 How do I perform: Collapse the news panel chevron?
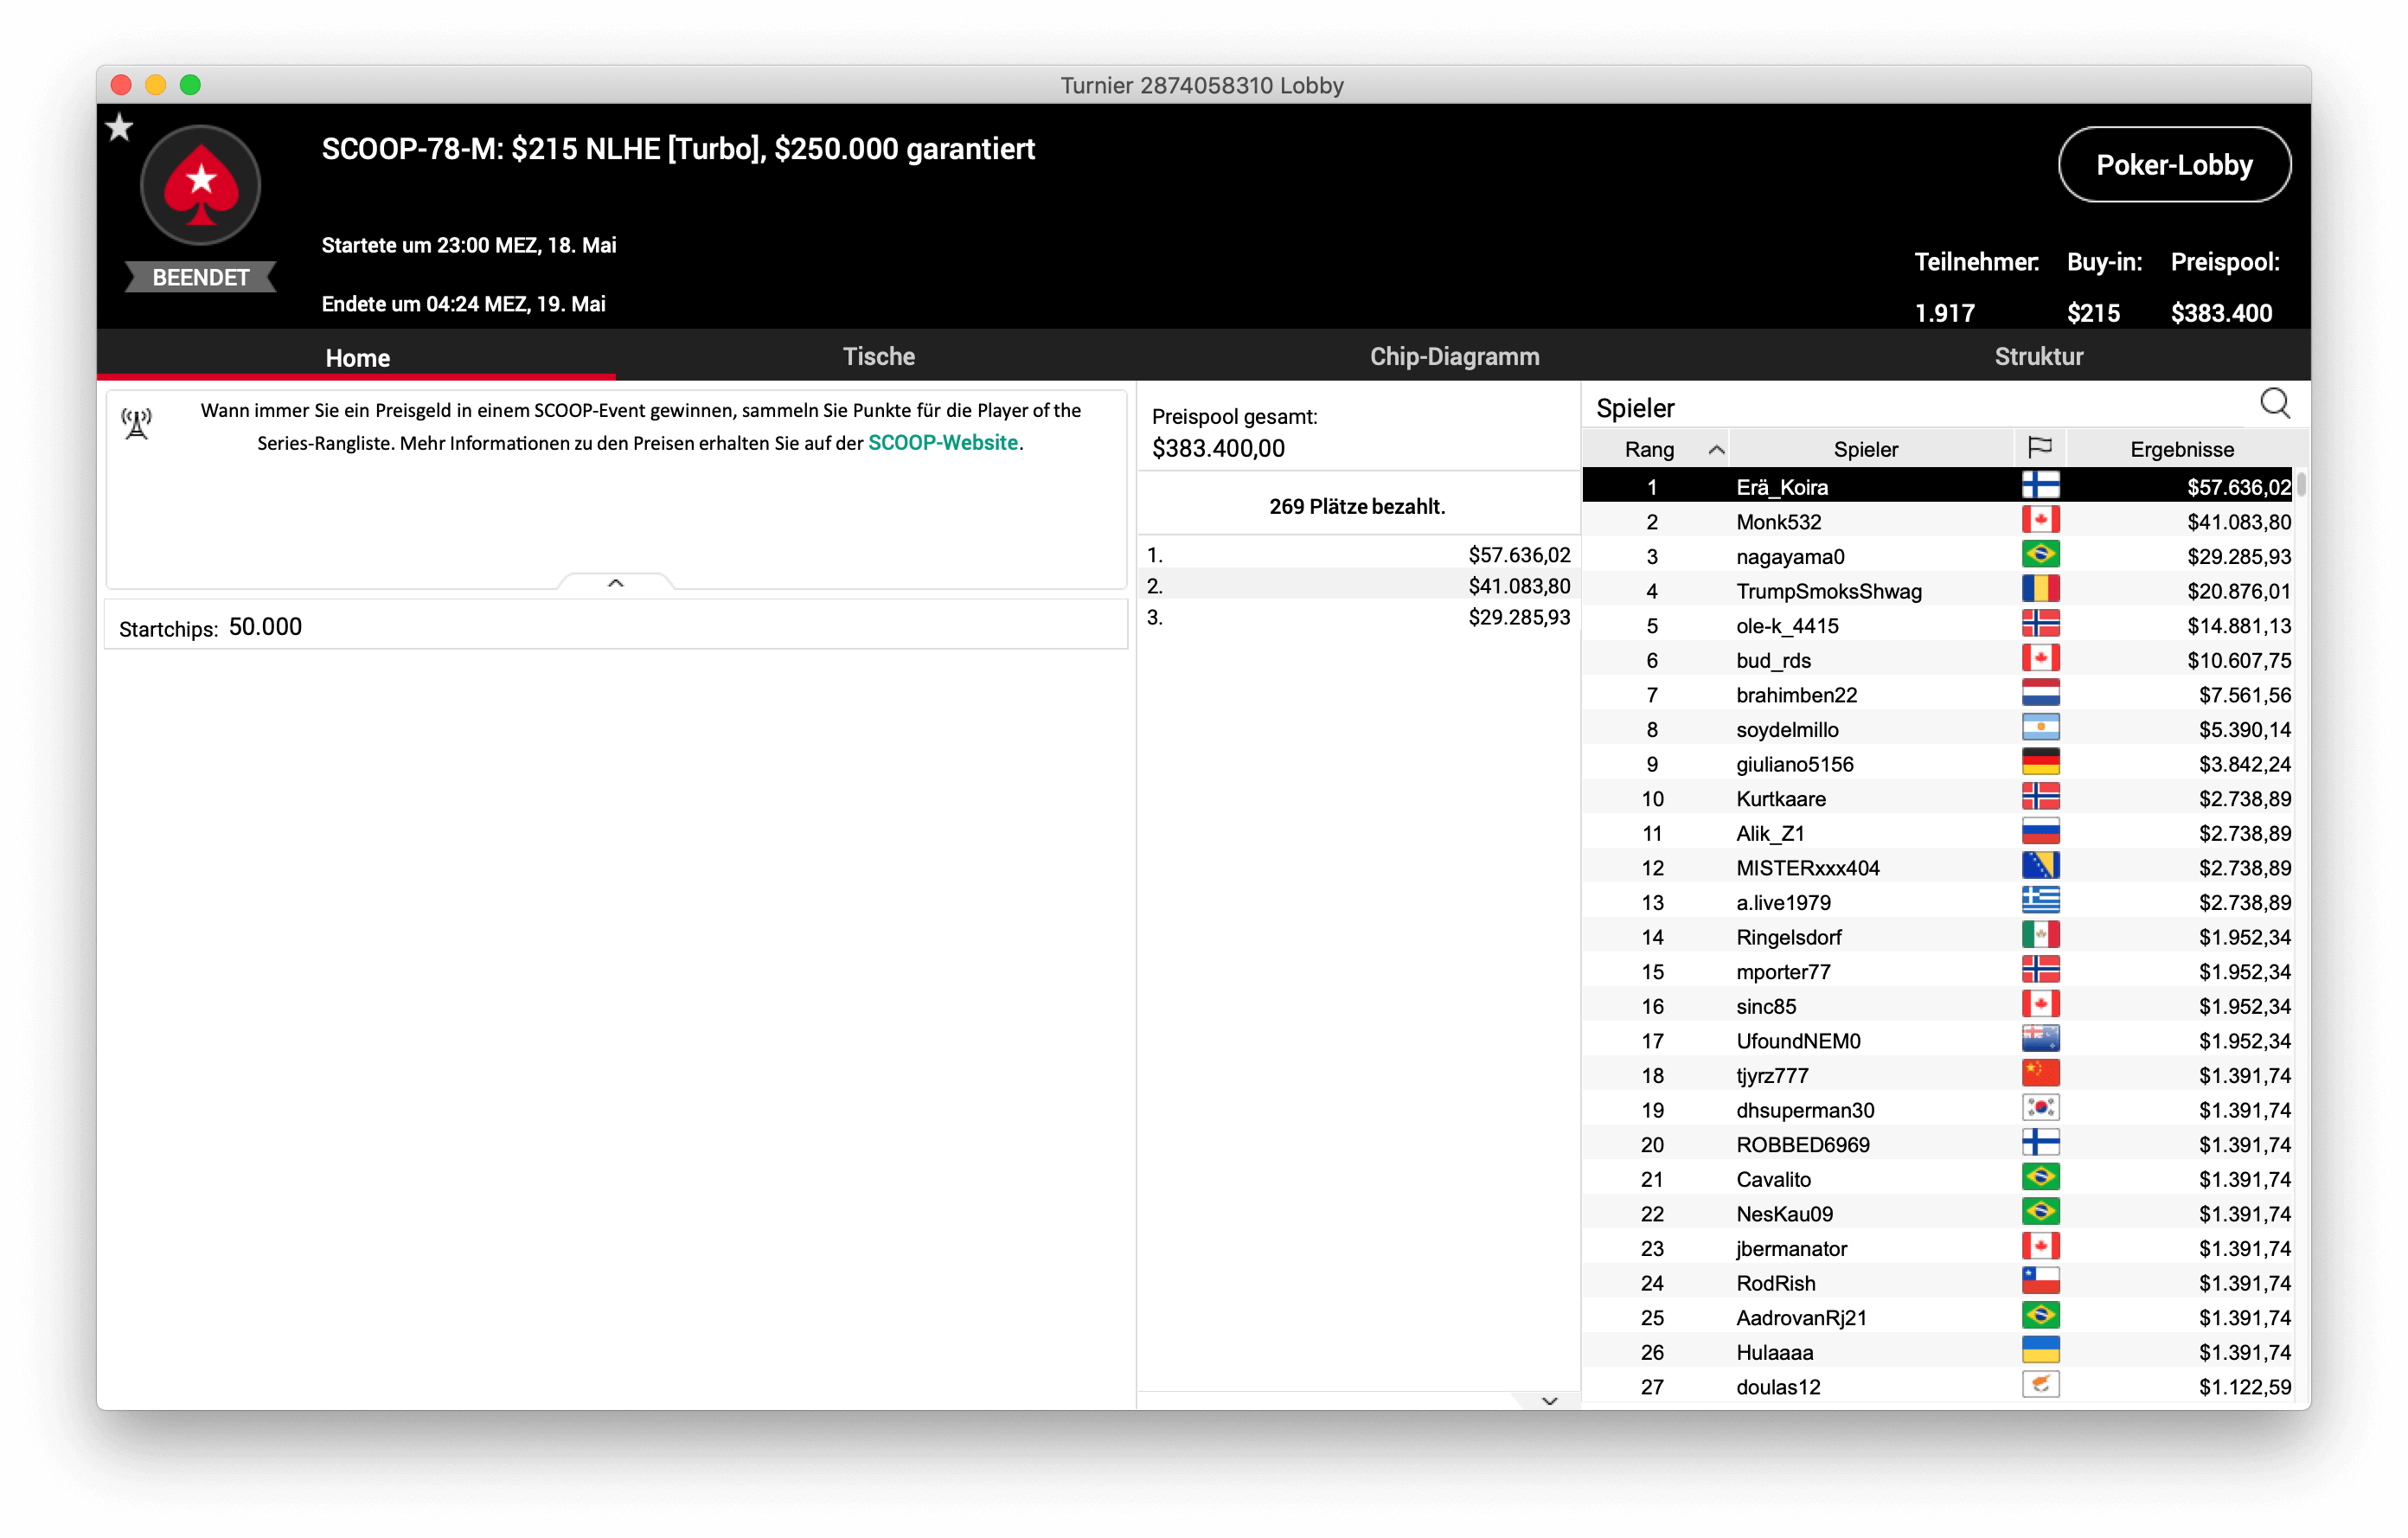pos(616,583)
